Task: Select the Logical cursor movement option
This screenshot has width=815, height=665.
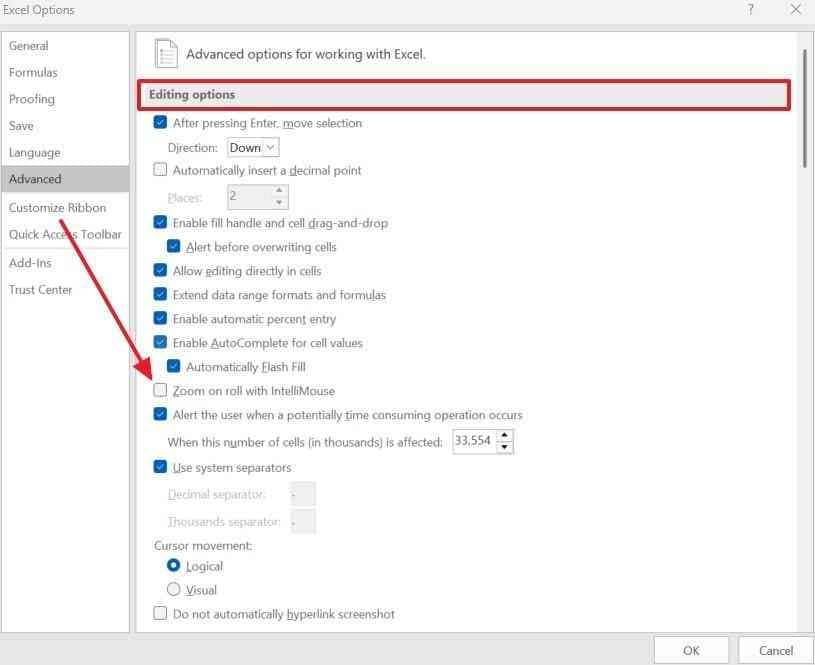Action: (x=174, y=565)
